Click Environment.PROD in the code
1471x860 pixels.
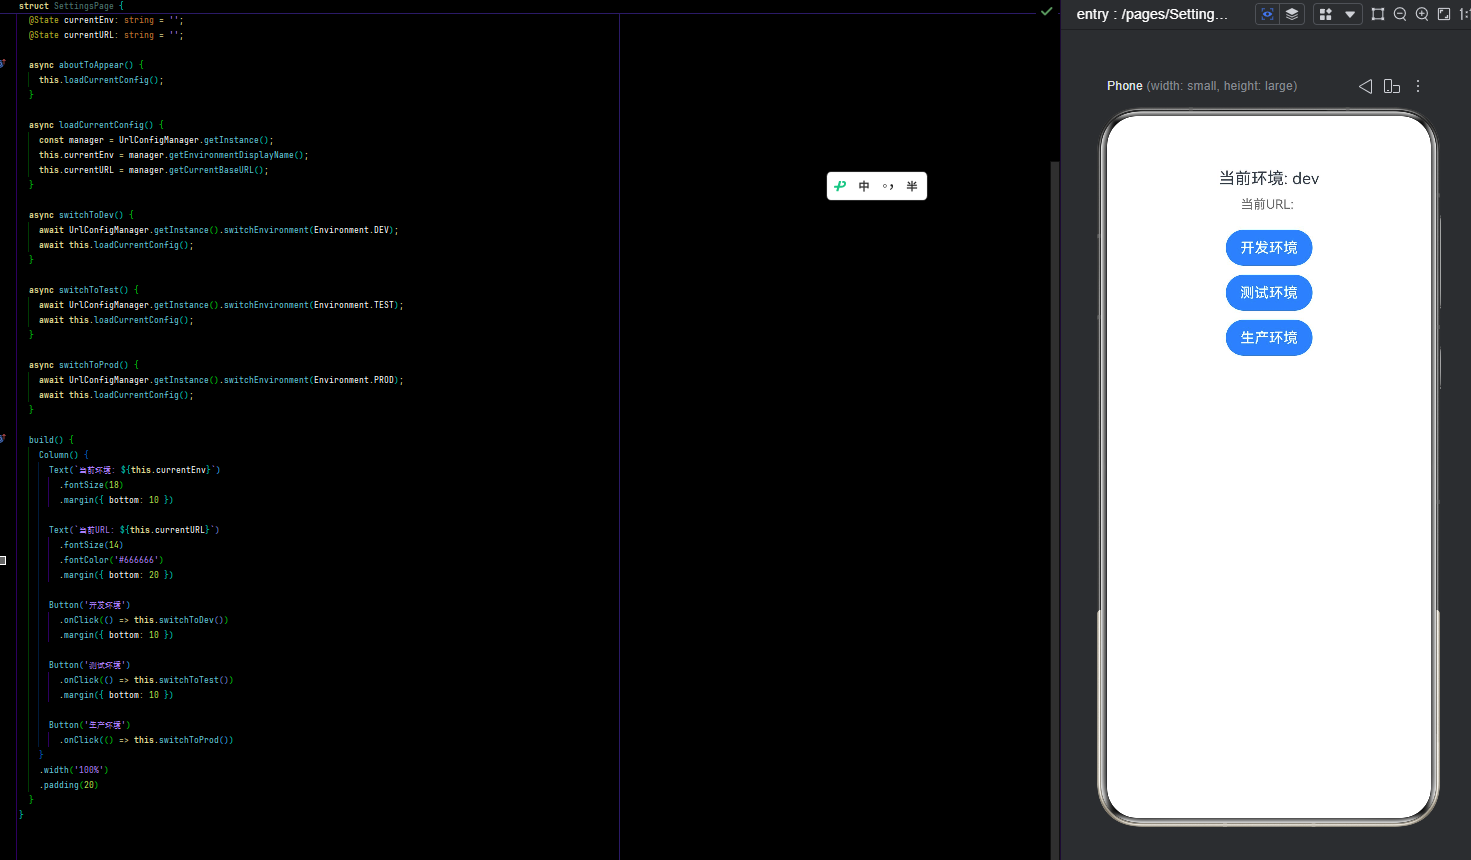pyautogui.click(x=354, y=380)
